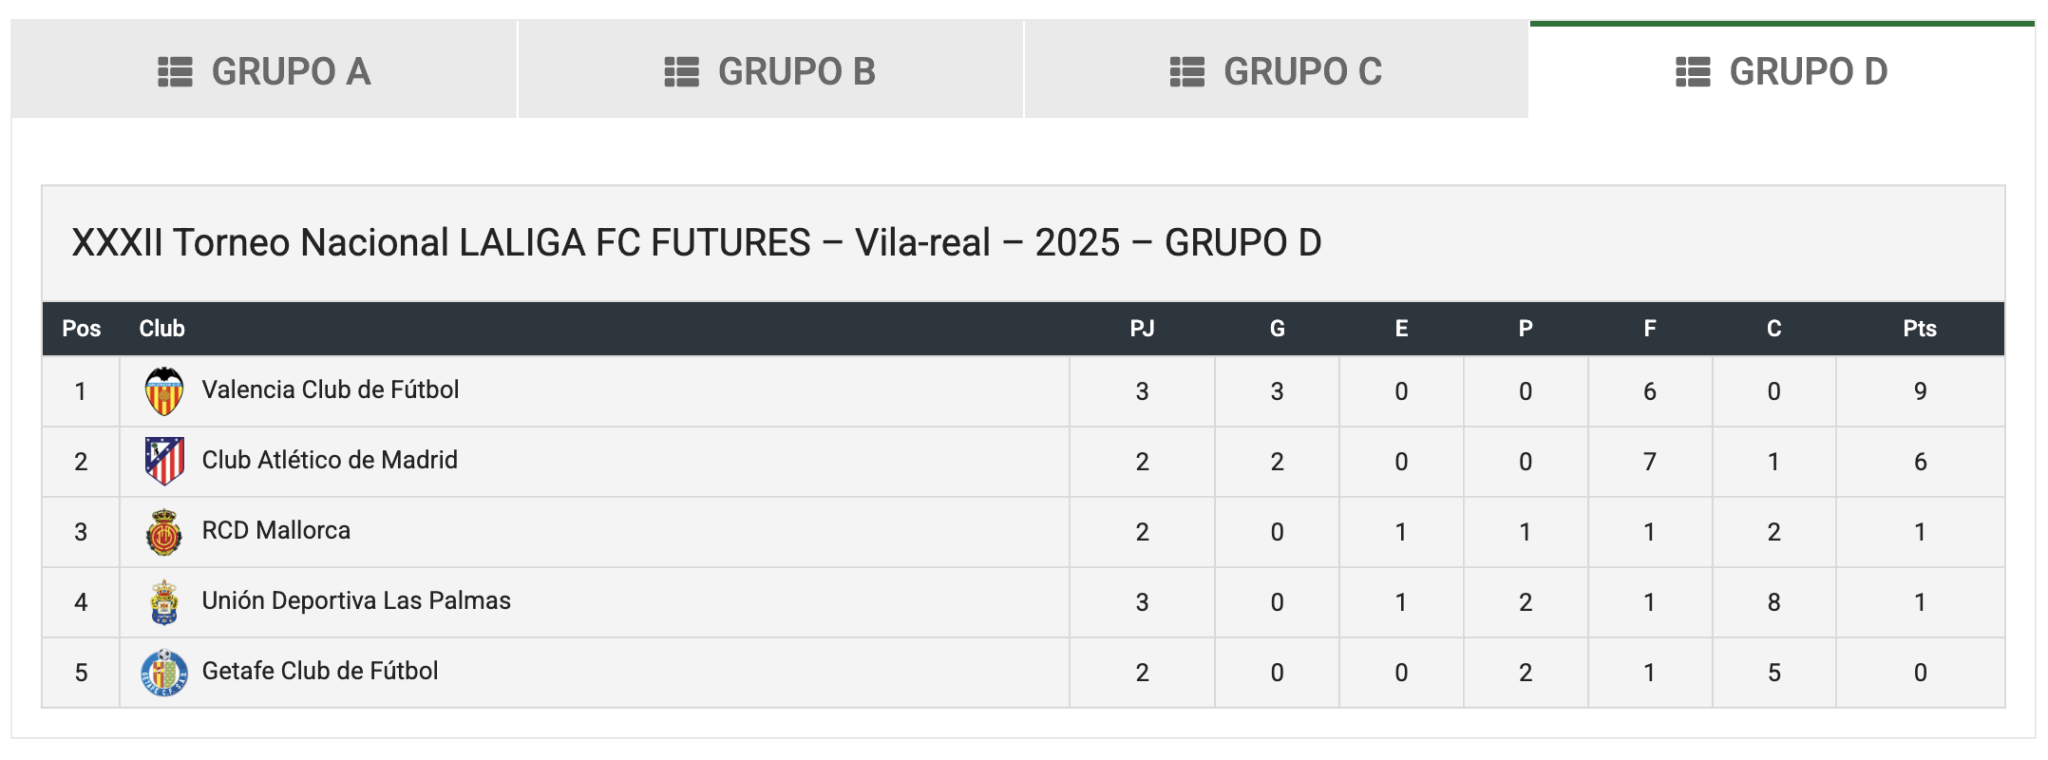Open the Getafe Club de Fútbol name
The image size is (2048, 760).
pyautogui.click(x=320, y=671)
